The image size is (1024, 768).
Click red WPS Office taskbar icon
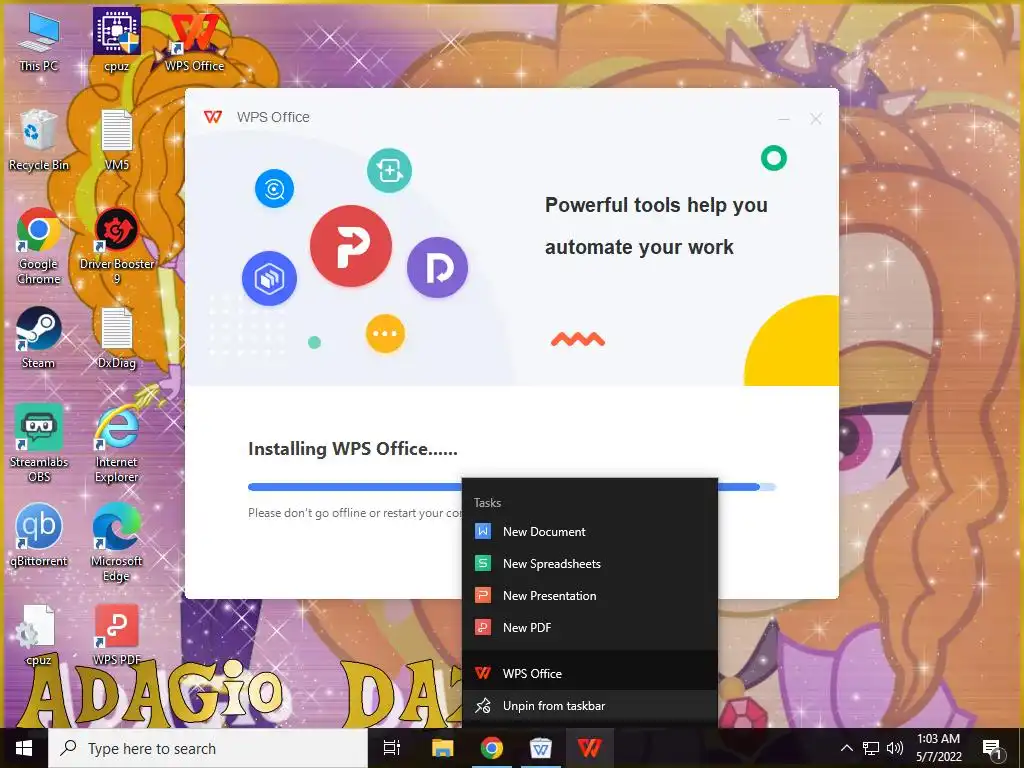click(x=590, y=748)
